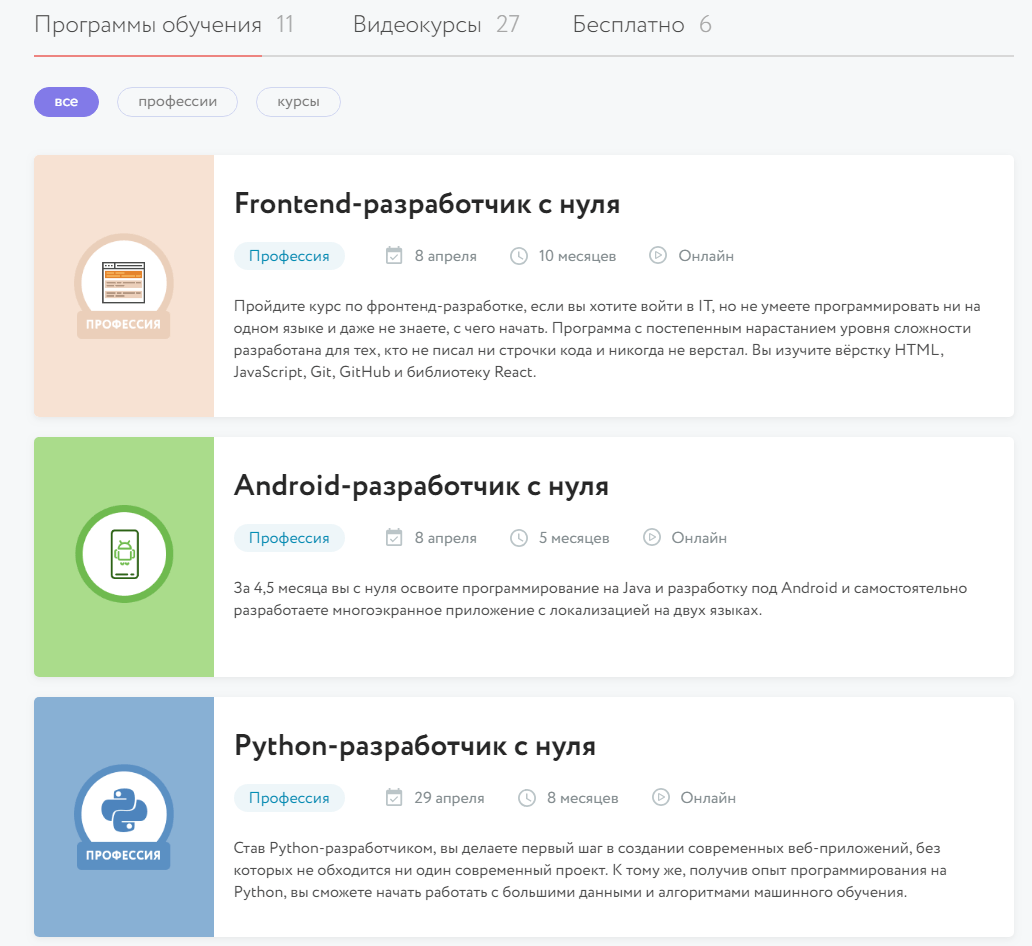Click 'Онлайн' label on Frontend card

tap(706, 256)
